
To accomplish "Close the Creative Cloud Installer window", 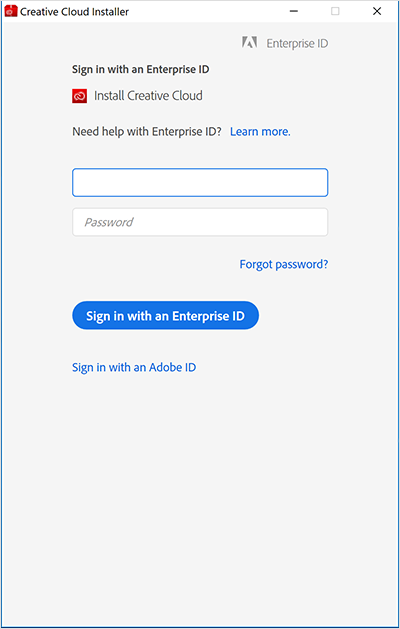I will click(377, 11).
